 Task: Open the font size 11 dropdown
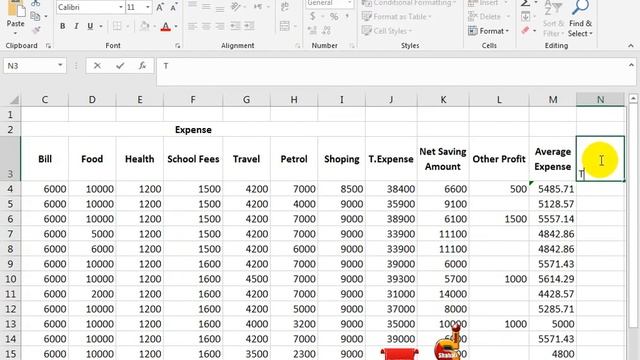point(147,7)
